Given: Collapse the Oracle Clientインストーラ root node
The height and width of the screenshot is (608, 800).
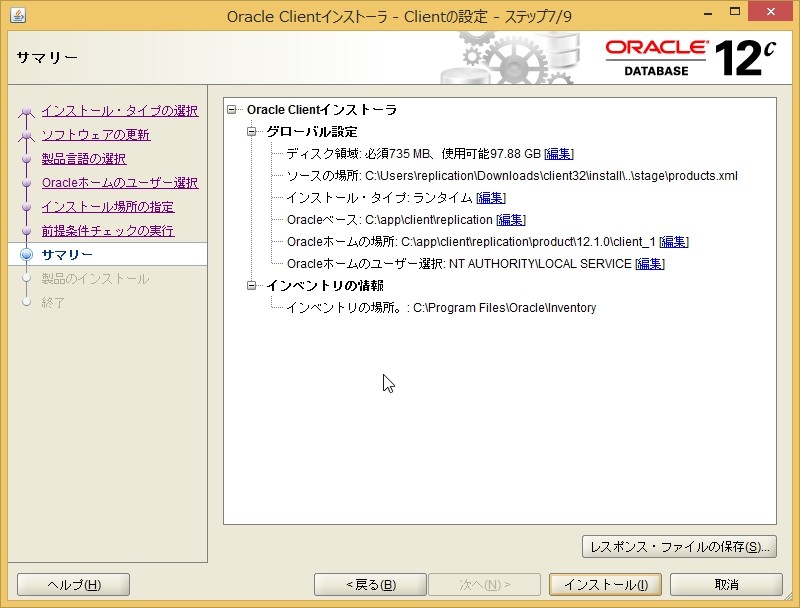Looking at the screenshot, I should pos(232,110).
